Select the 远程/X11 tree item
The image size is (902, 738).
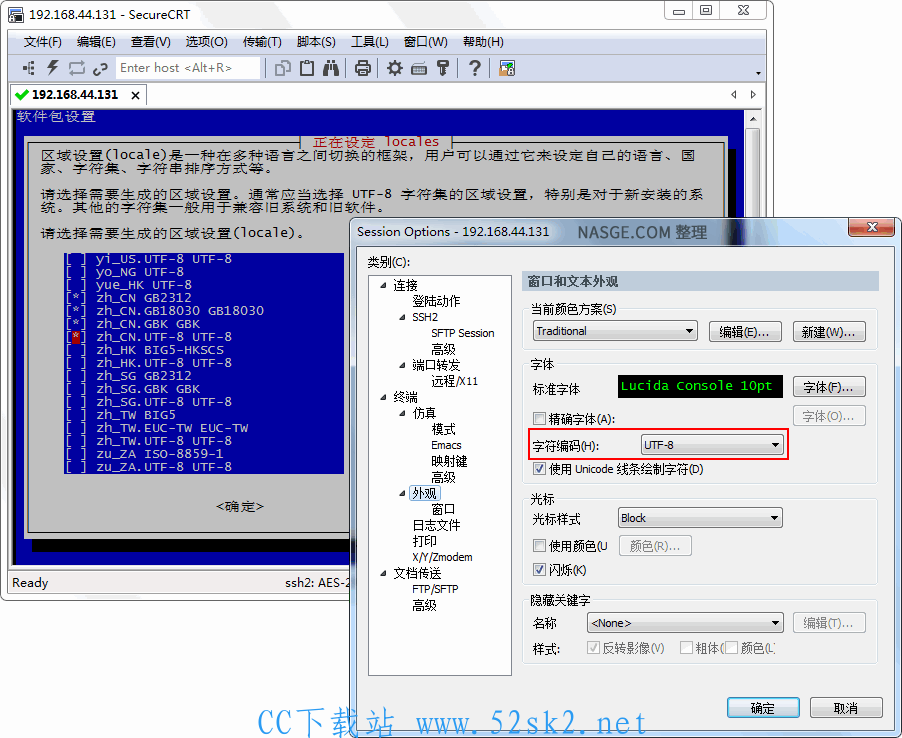(454, 381)
